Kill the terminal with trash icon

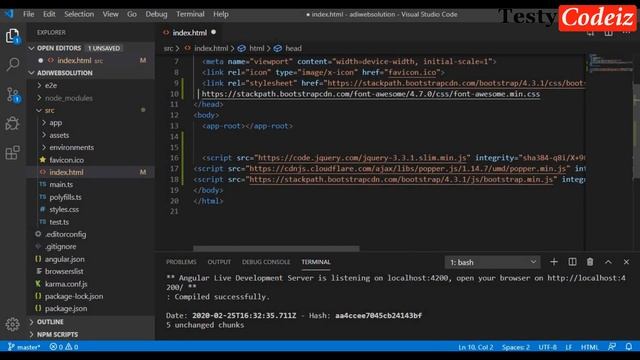pos(590,262)
